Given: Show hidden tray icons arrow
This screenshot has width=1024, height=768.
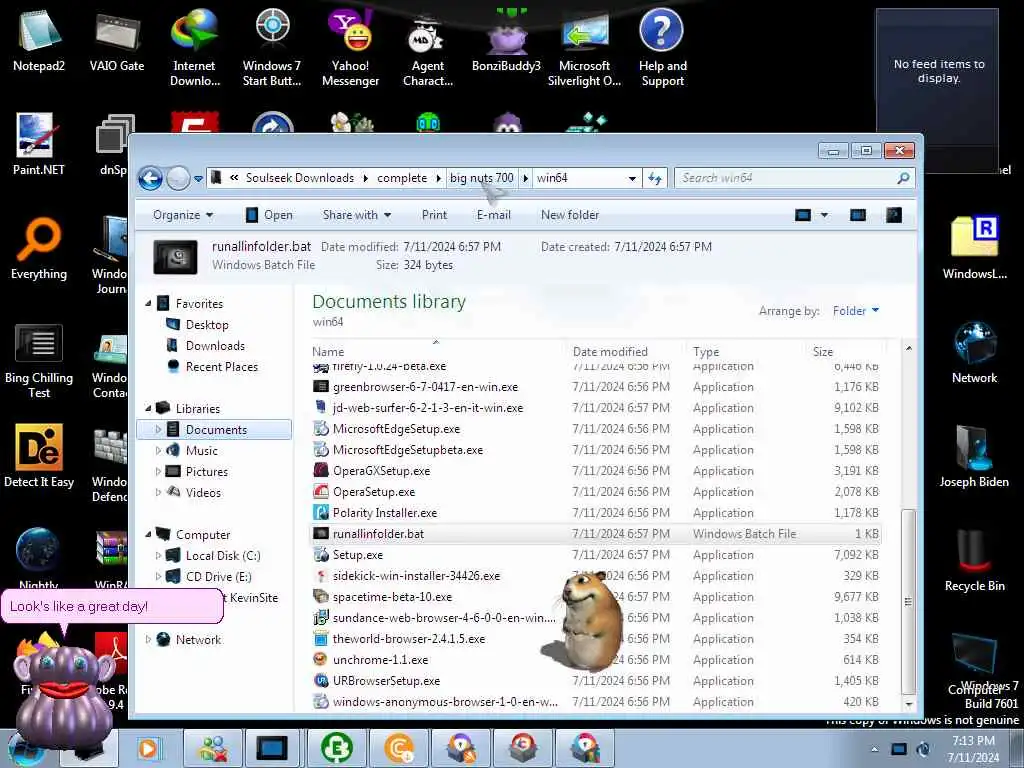Looking at the screenshot, I should 874,750.
